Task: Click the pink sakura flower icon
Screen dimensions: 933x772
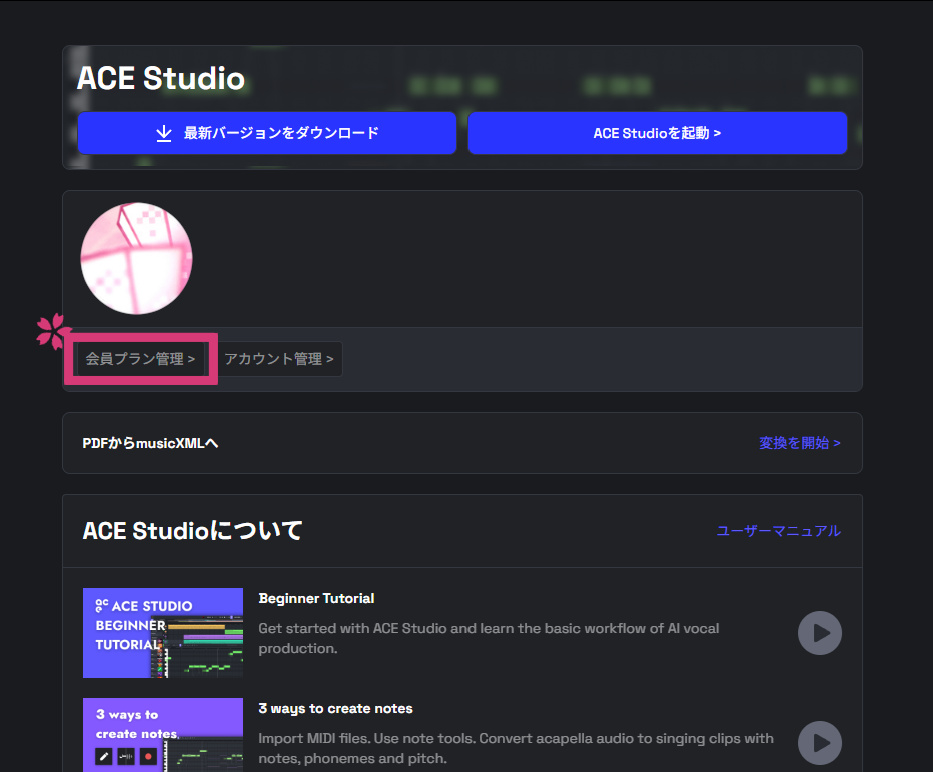Action: coord(54,332)
